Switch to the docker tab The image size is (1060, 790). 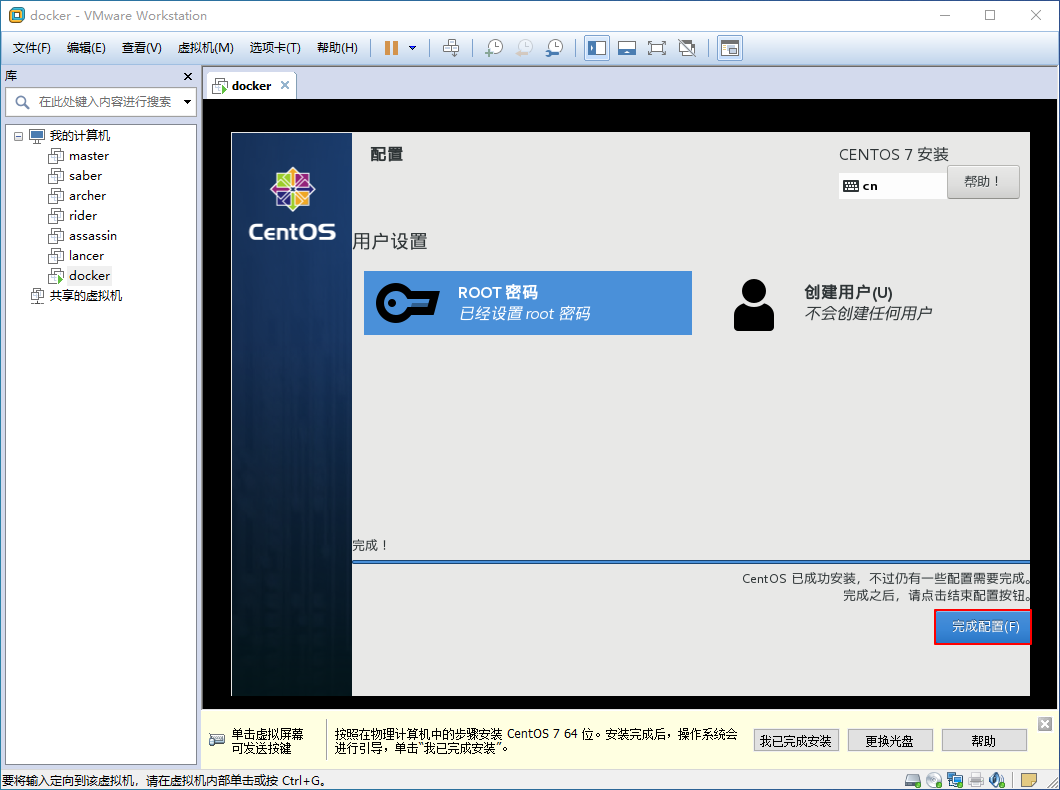coord(248,85)
